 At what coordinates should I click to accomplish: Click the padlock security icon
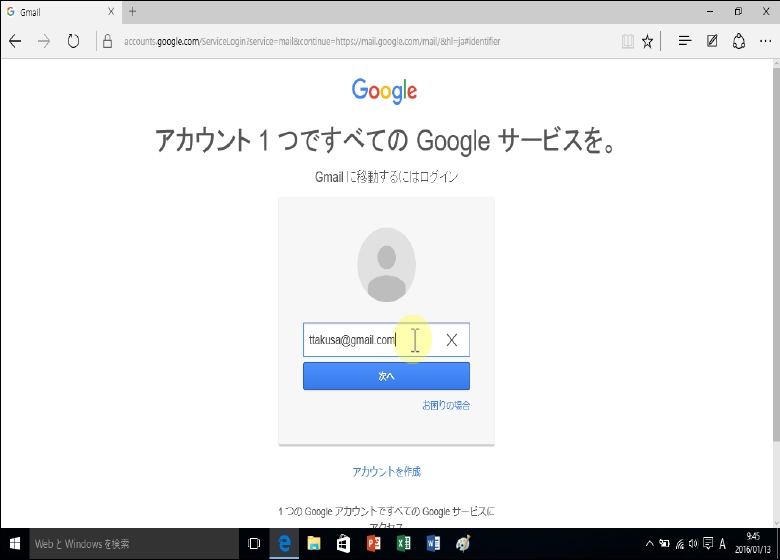pos(107,41)
